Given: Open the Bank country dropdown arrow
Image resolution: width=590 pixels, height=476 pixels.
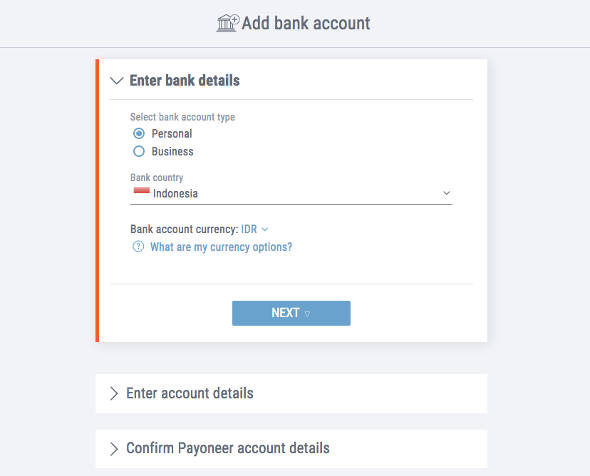Looking at the screenshot, I should click(446, 193).
